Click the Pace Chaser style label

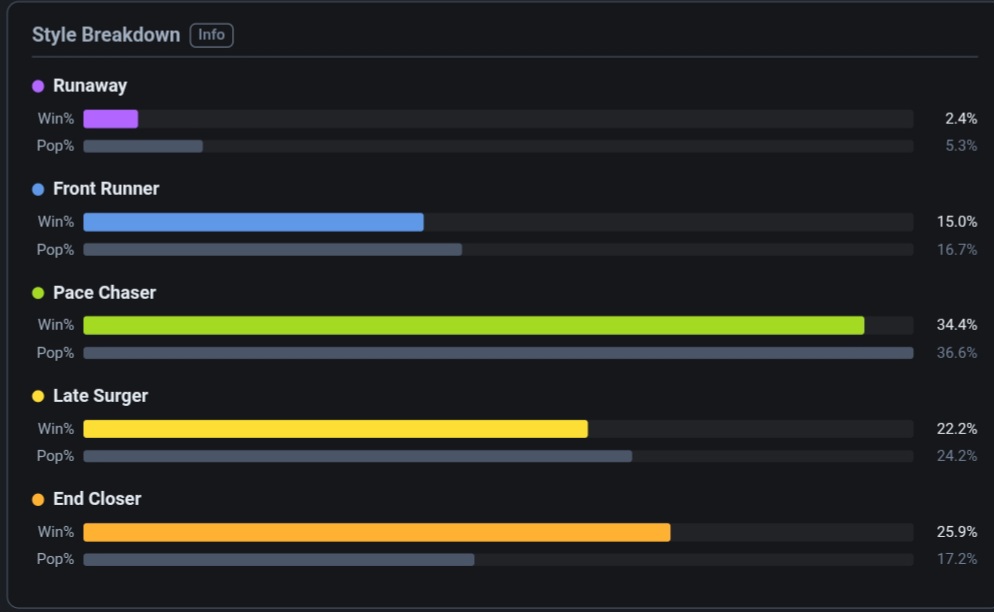pos(105,292)
